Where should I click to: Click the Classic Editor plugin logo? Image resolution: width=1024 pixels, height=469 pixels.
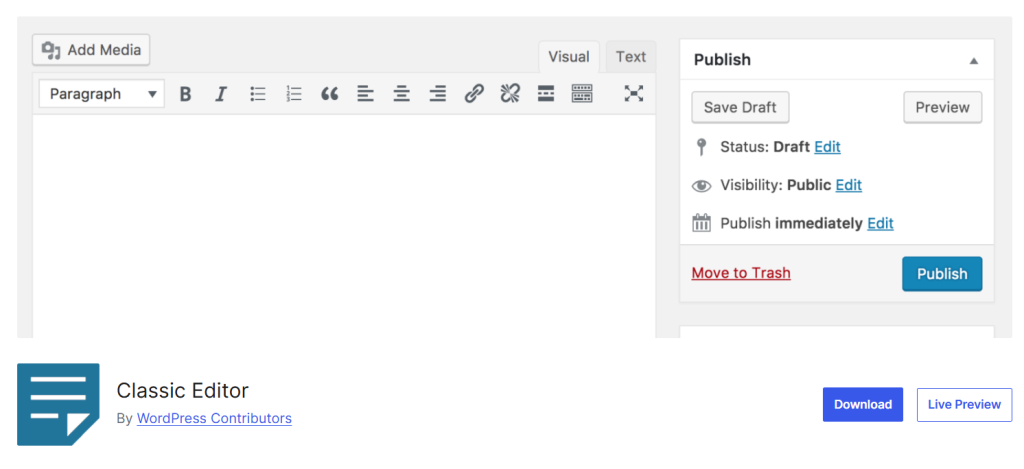(58, 404)
